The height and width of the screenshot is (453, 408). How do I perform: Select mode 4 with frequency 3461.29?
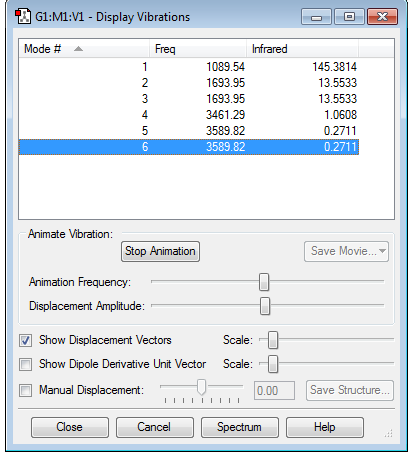pyautogui.click(x=189, y=115)
